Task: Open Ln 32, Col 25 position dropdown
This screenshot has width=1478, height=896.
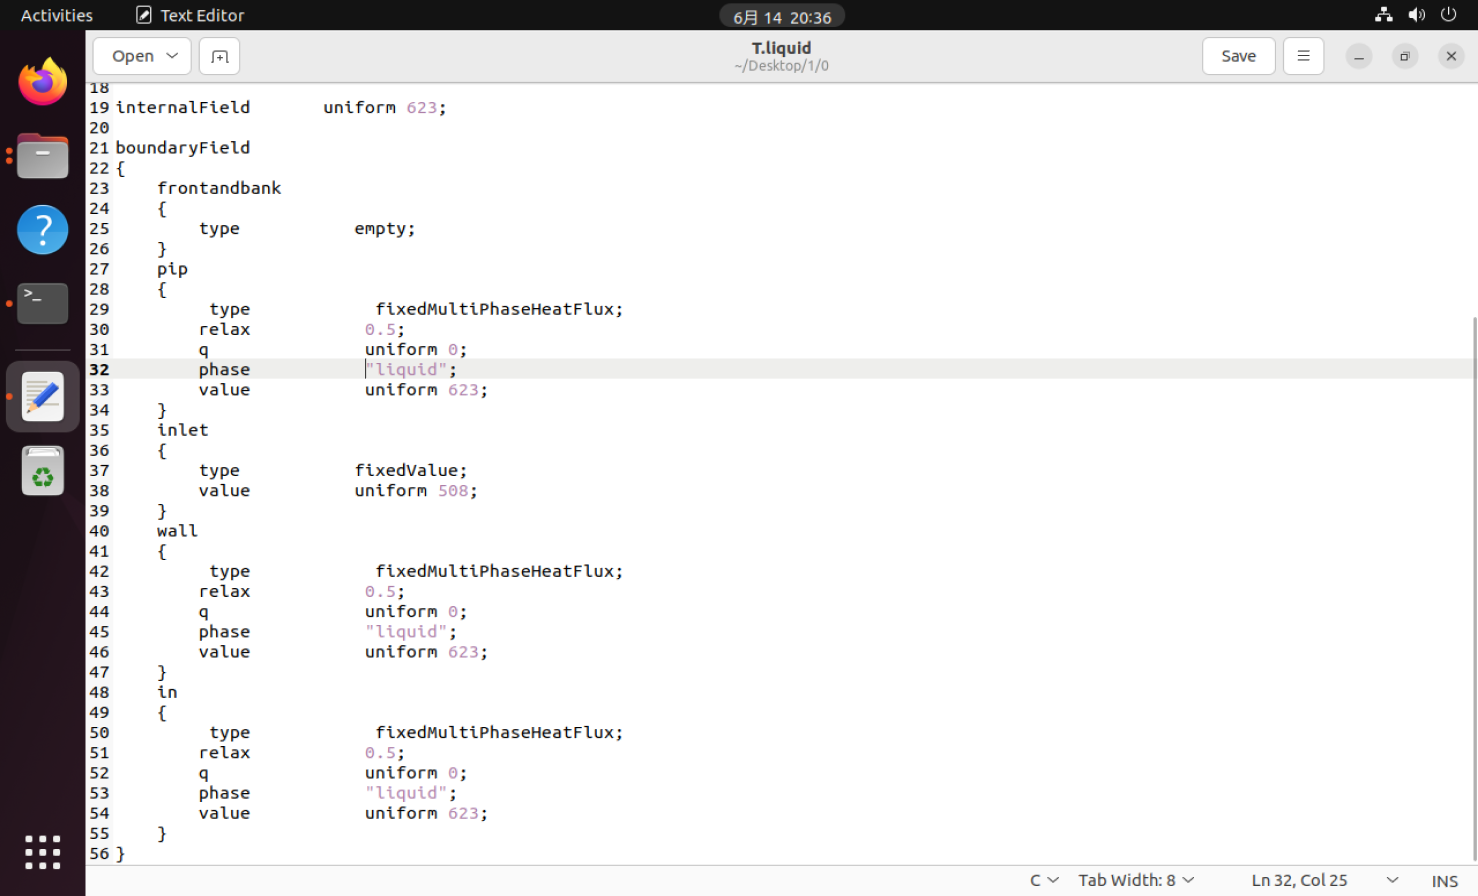Action: pos(1325,880)
